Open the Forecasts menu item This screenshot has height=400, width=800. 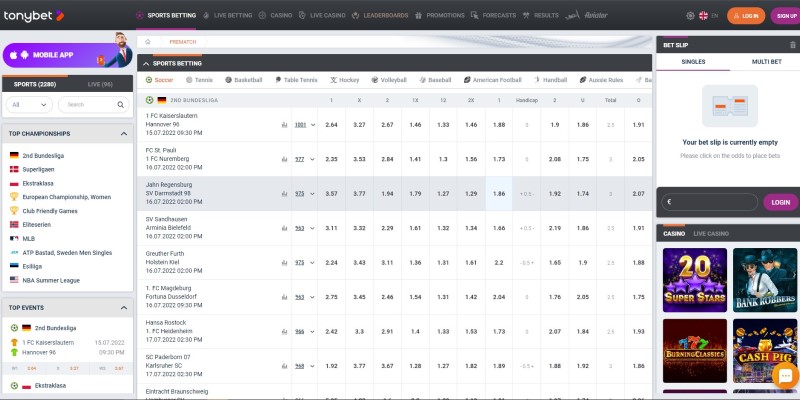coord(493,15)
